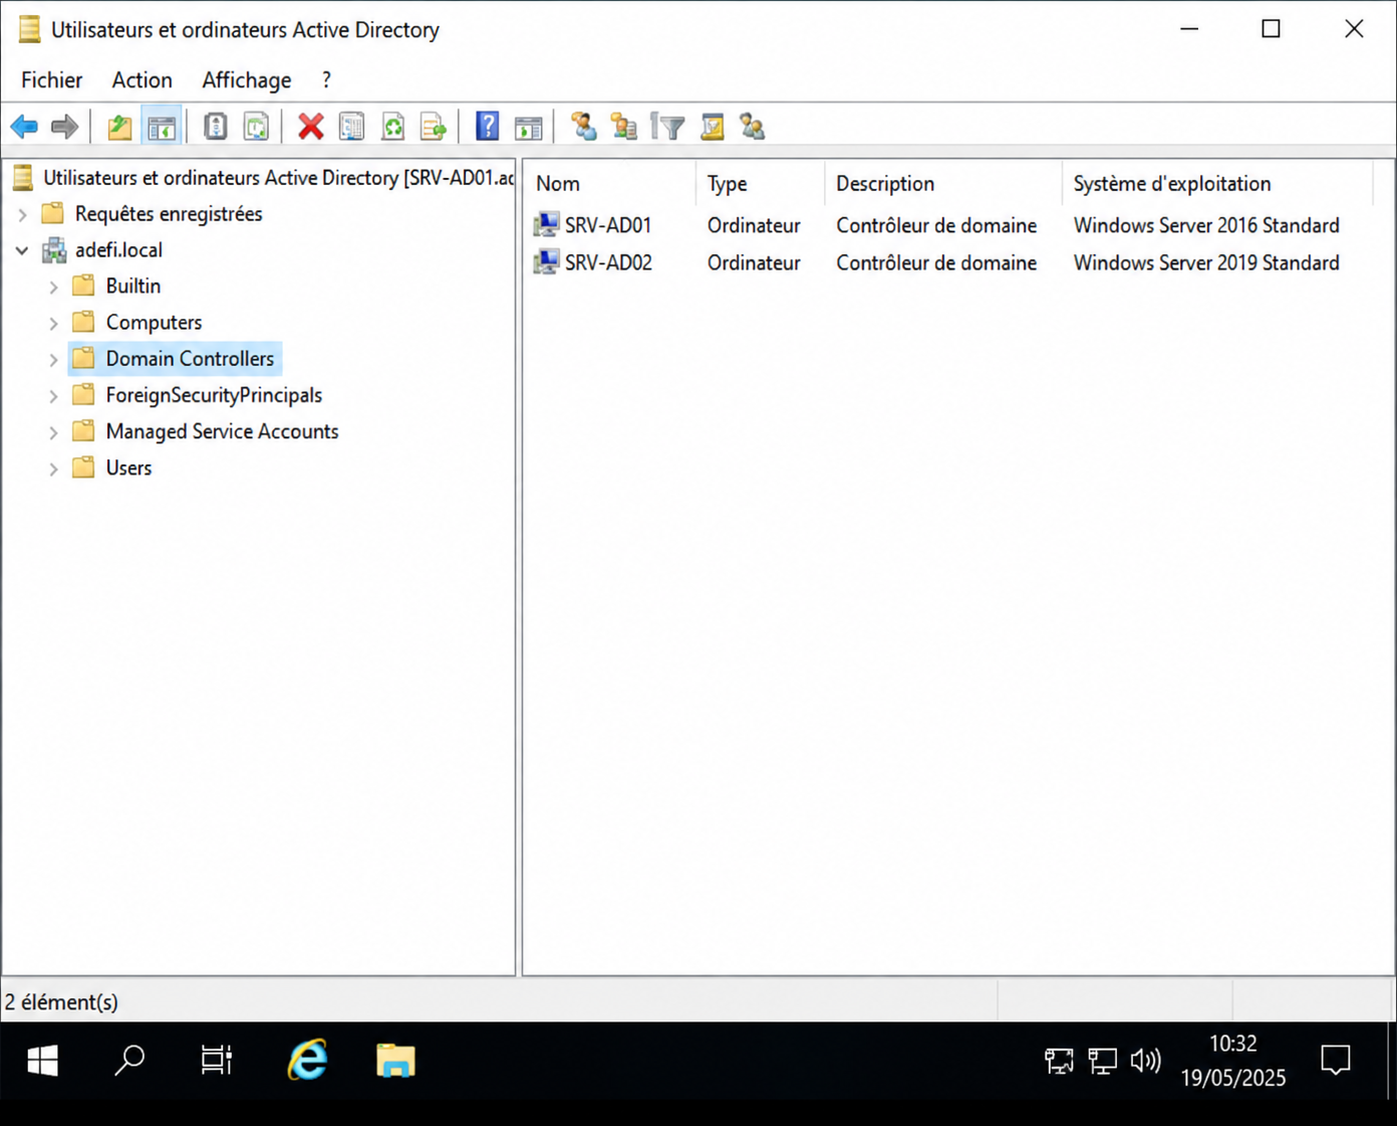Delete the selection with the red X icon

[x=311, y=127]
